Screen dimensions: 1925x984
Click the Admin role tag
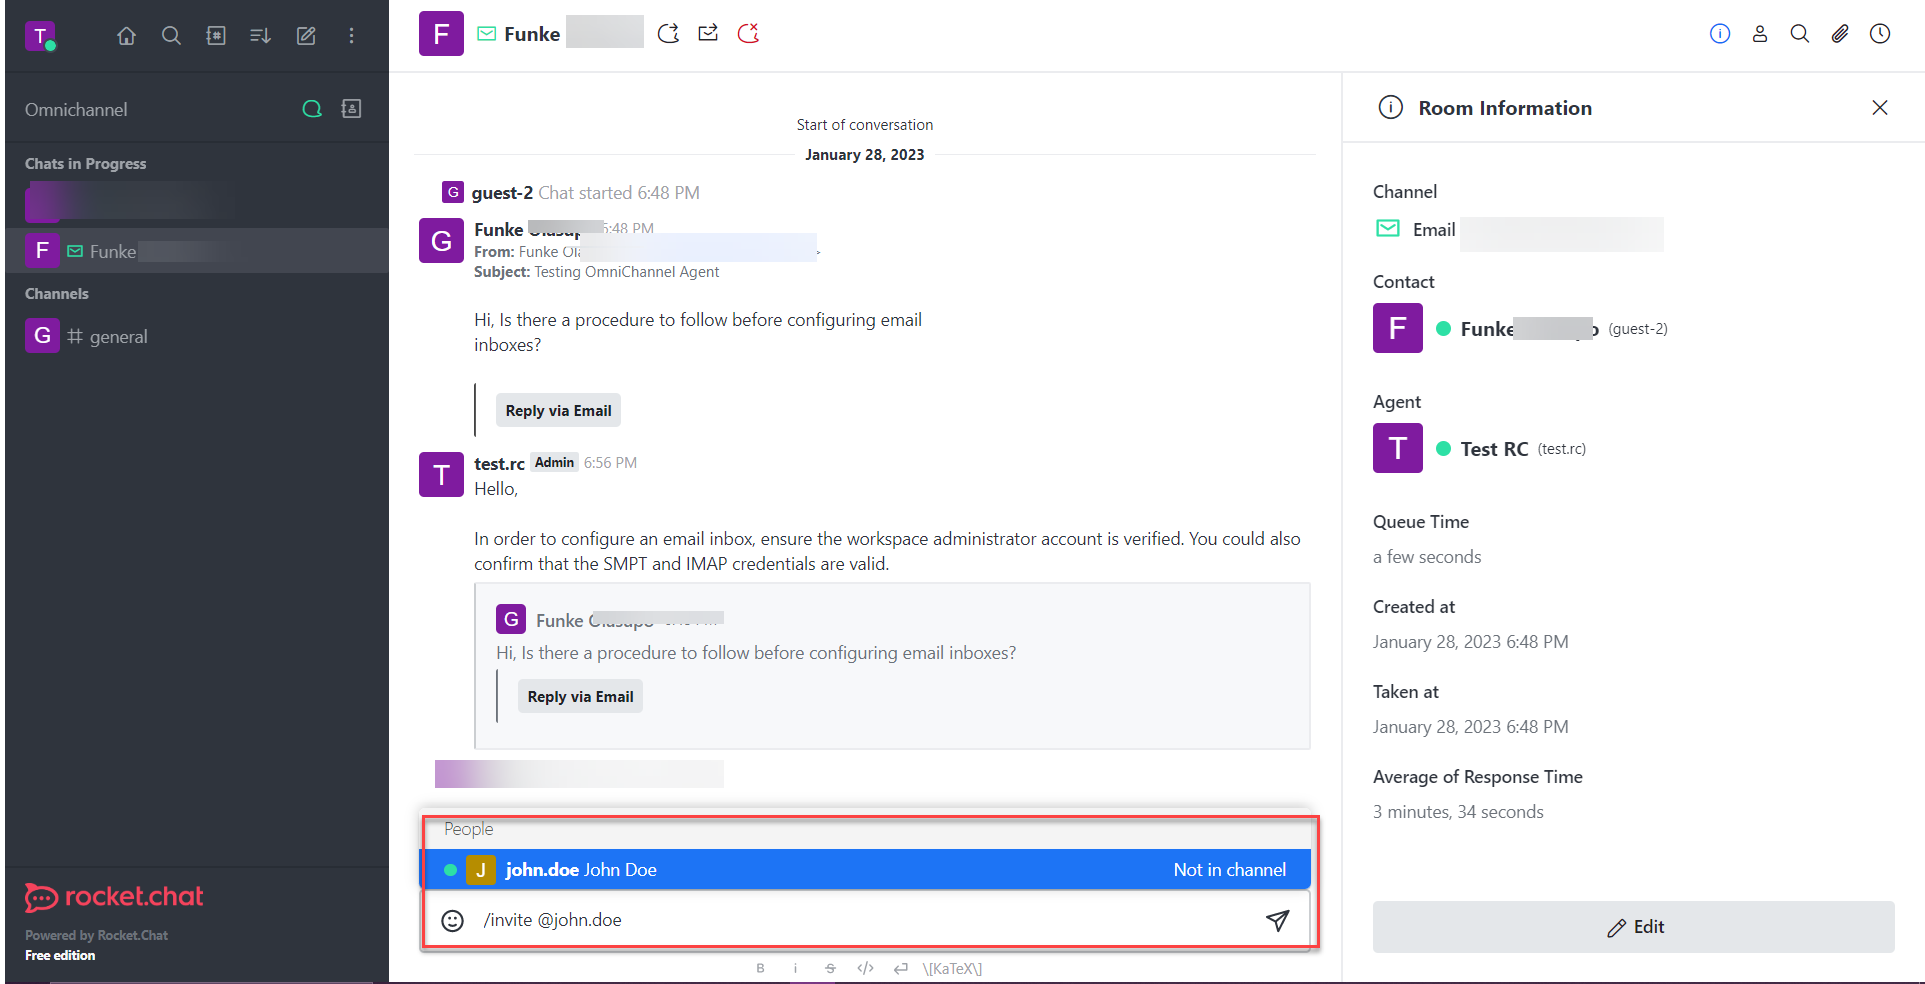pyautogui.click(x=554, y=463)
